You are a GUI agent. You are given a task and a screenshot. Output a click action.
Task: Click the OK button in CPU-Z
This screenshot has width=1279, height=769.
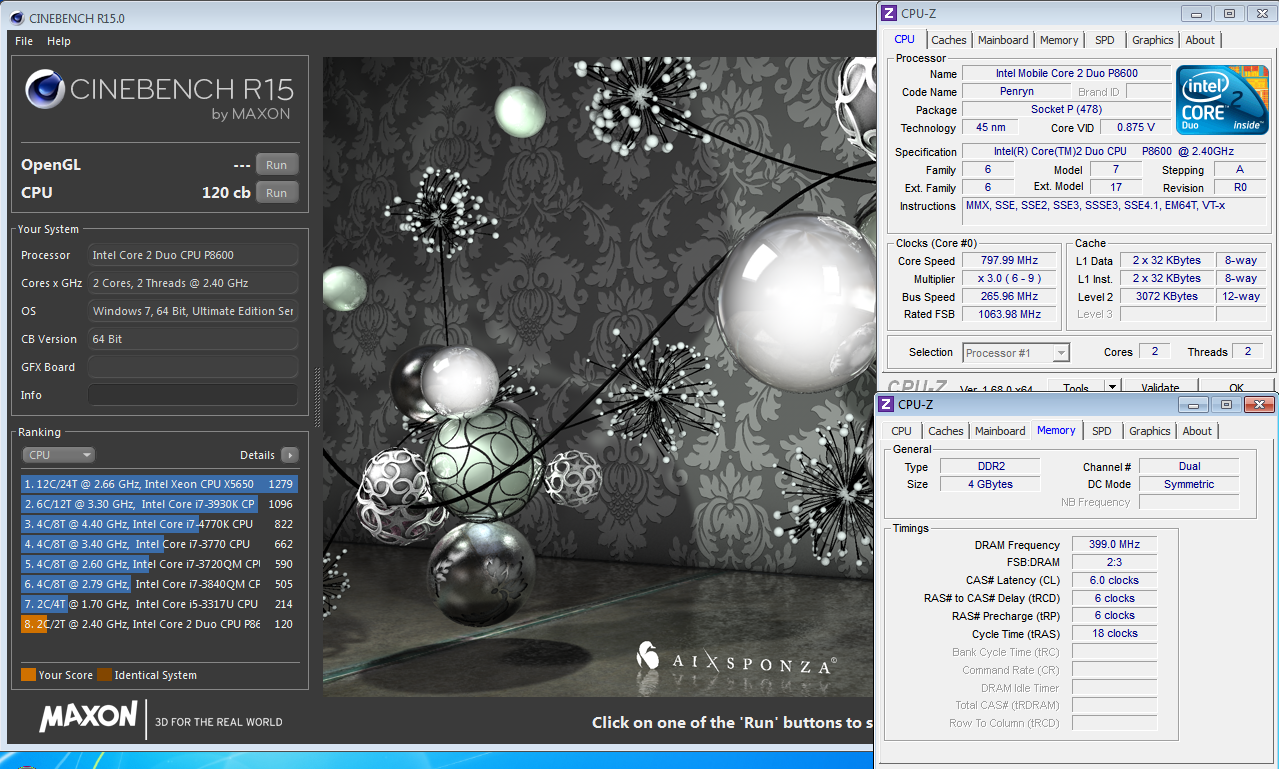pyautogui.click(x=1236, y=388)
